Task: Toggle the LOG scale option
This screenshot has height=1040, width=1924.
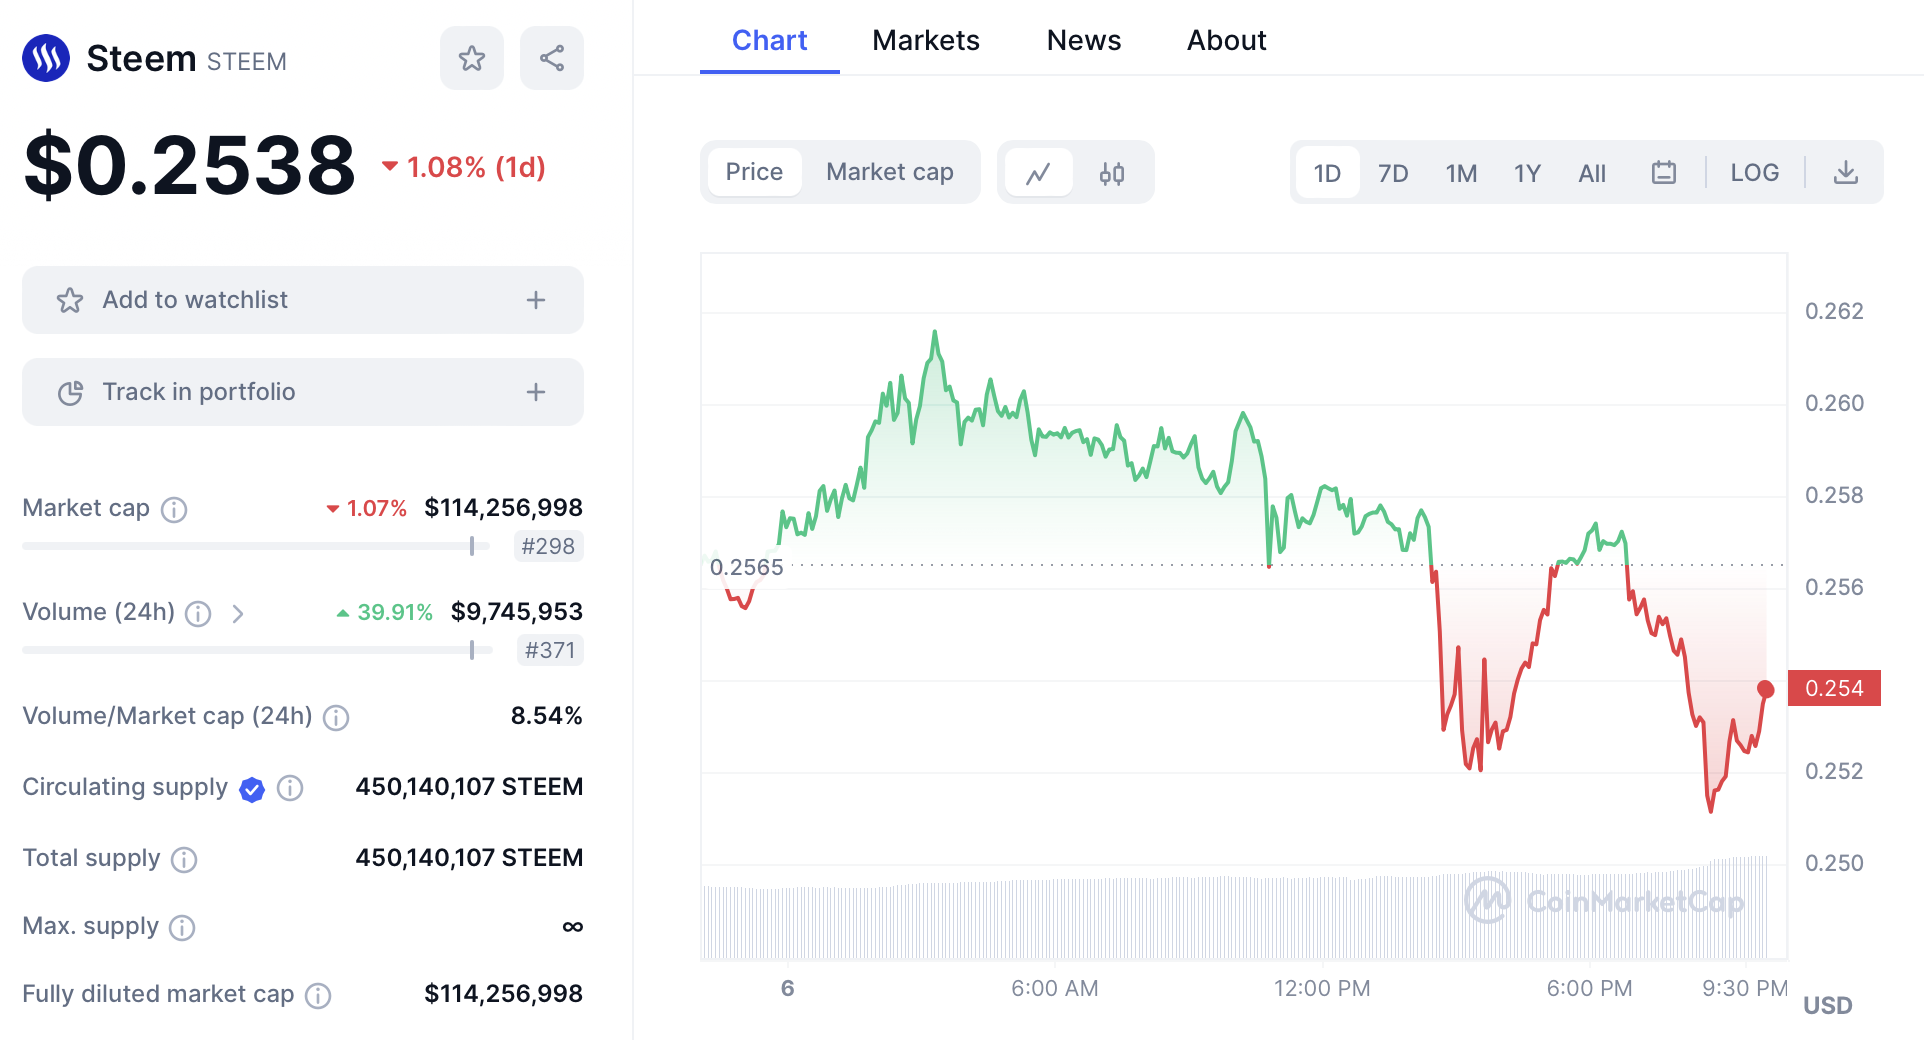Action: pyautogui.click(x=1755, y=173)
